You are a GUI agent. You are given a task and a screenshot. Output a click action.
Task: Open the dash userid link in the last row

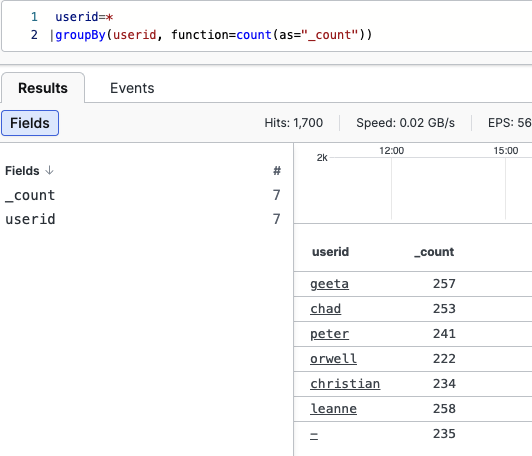pos(314,435)
